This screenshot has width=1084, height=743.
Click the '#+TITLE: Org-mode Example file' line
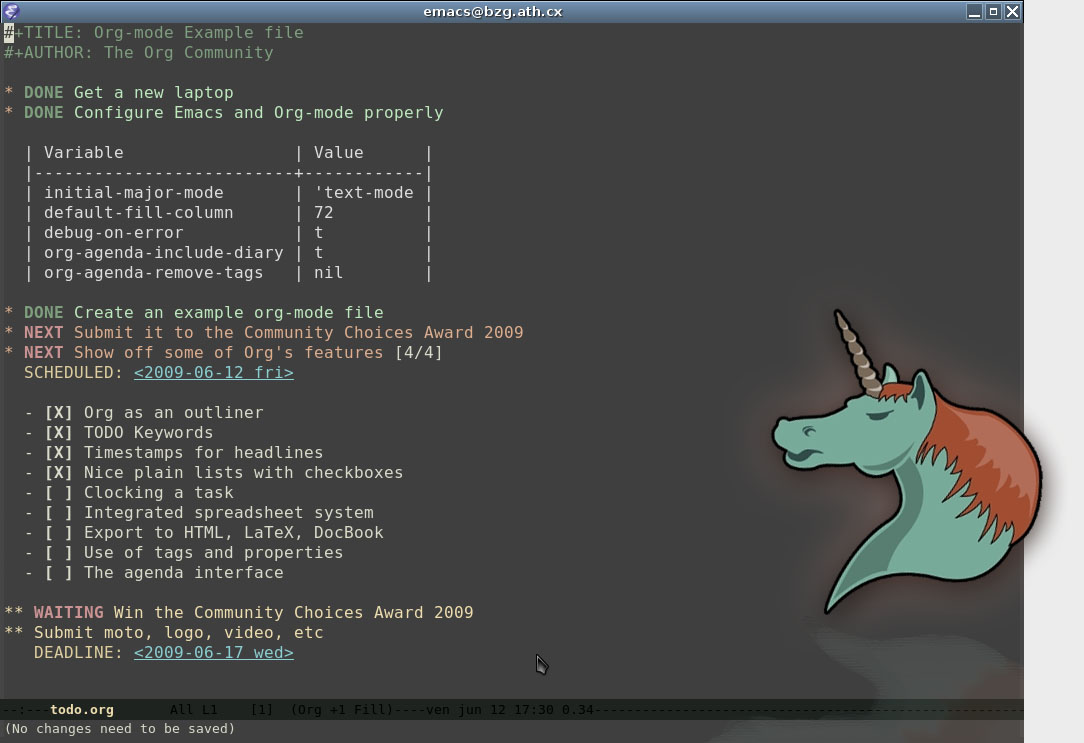click(x=153, y=32)
